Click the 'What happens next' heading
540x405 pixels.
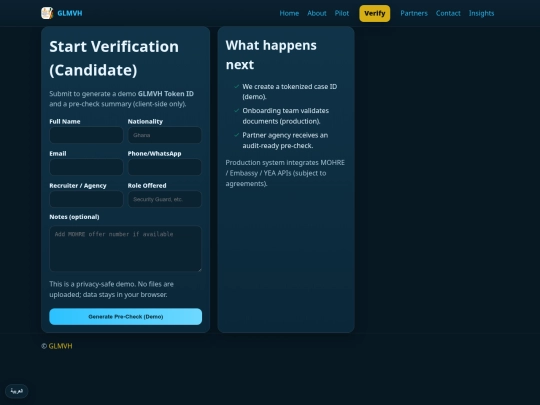pyautogui.click(x=271, y=55)
